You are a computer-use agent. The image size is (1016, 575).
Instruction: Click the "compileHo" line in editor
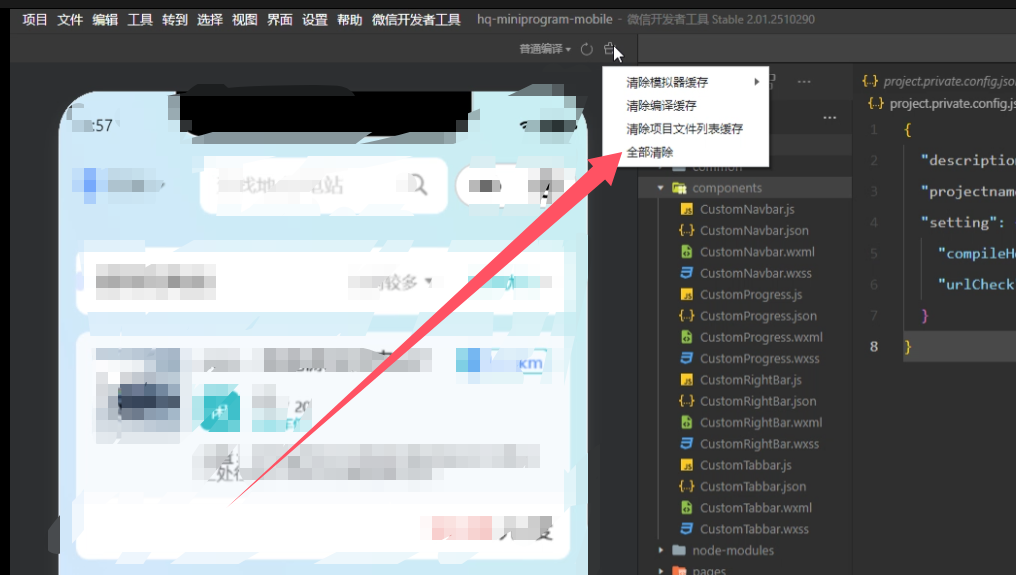(x=976, y=253)
